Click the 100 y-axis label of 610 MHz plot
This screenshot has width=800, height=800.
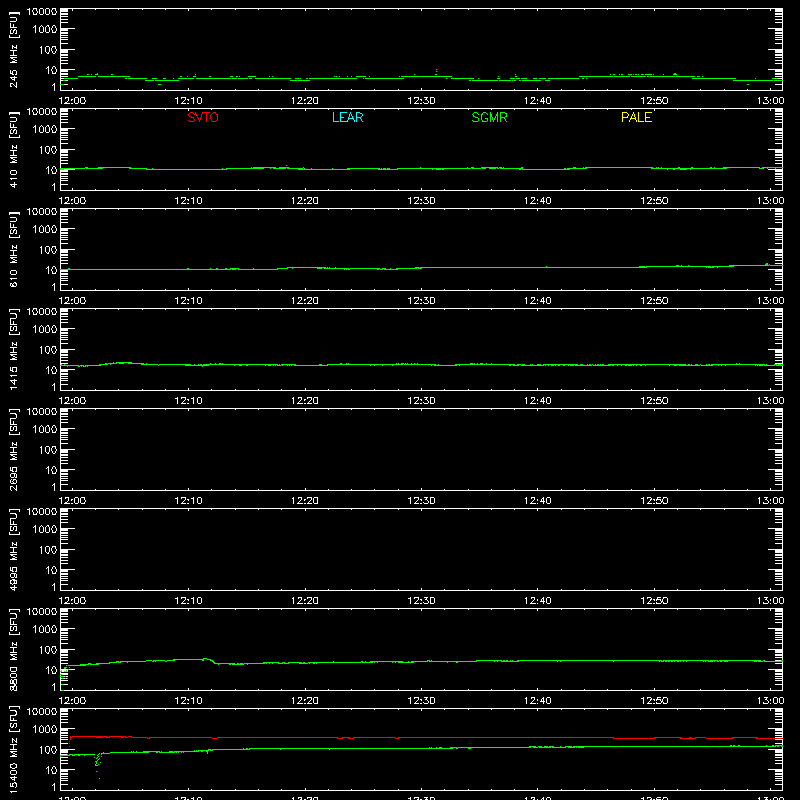pyautogui.click(x=48, y=250)
